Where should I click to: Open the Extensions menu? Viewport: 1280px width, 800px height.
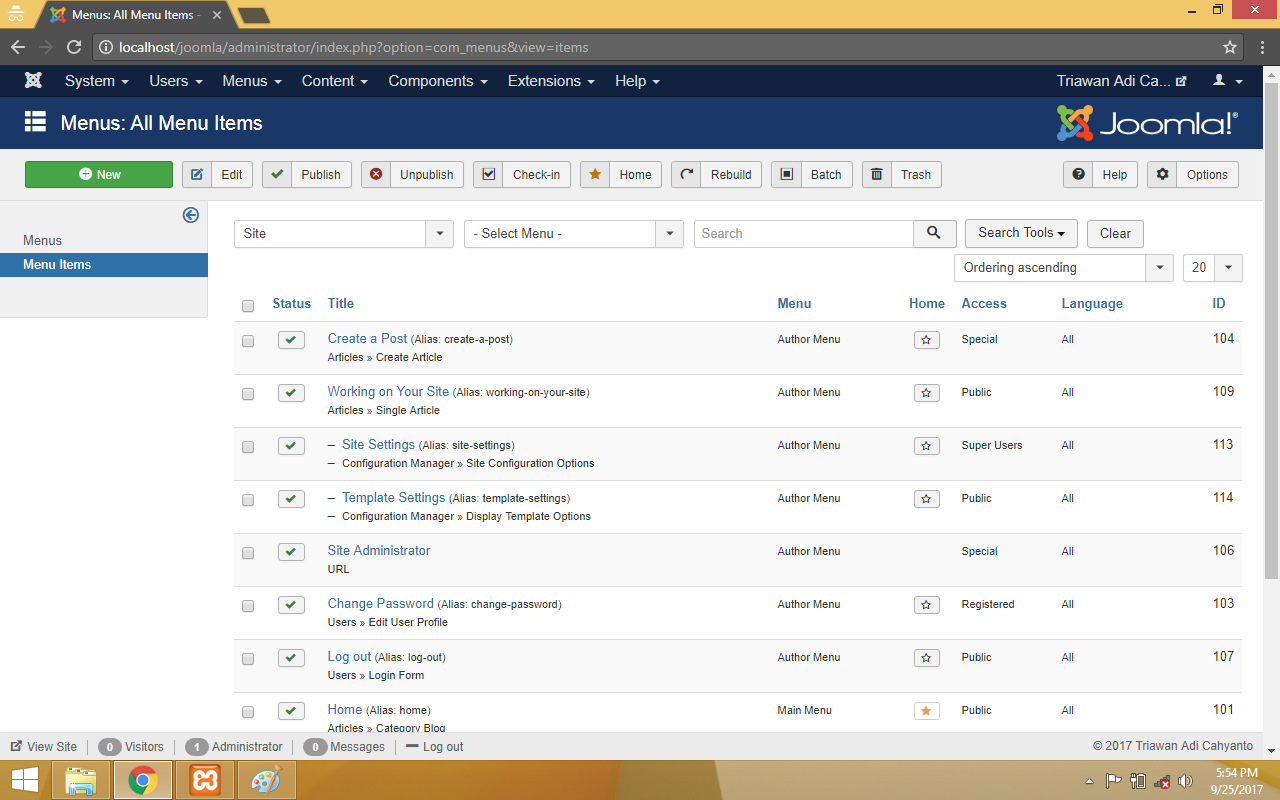(x=550, y=81)
